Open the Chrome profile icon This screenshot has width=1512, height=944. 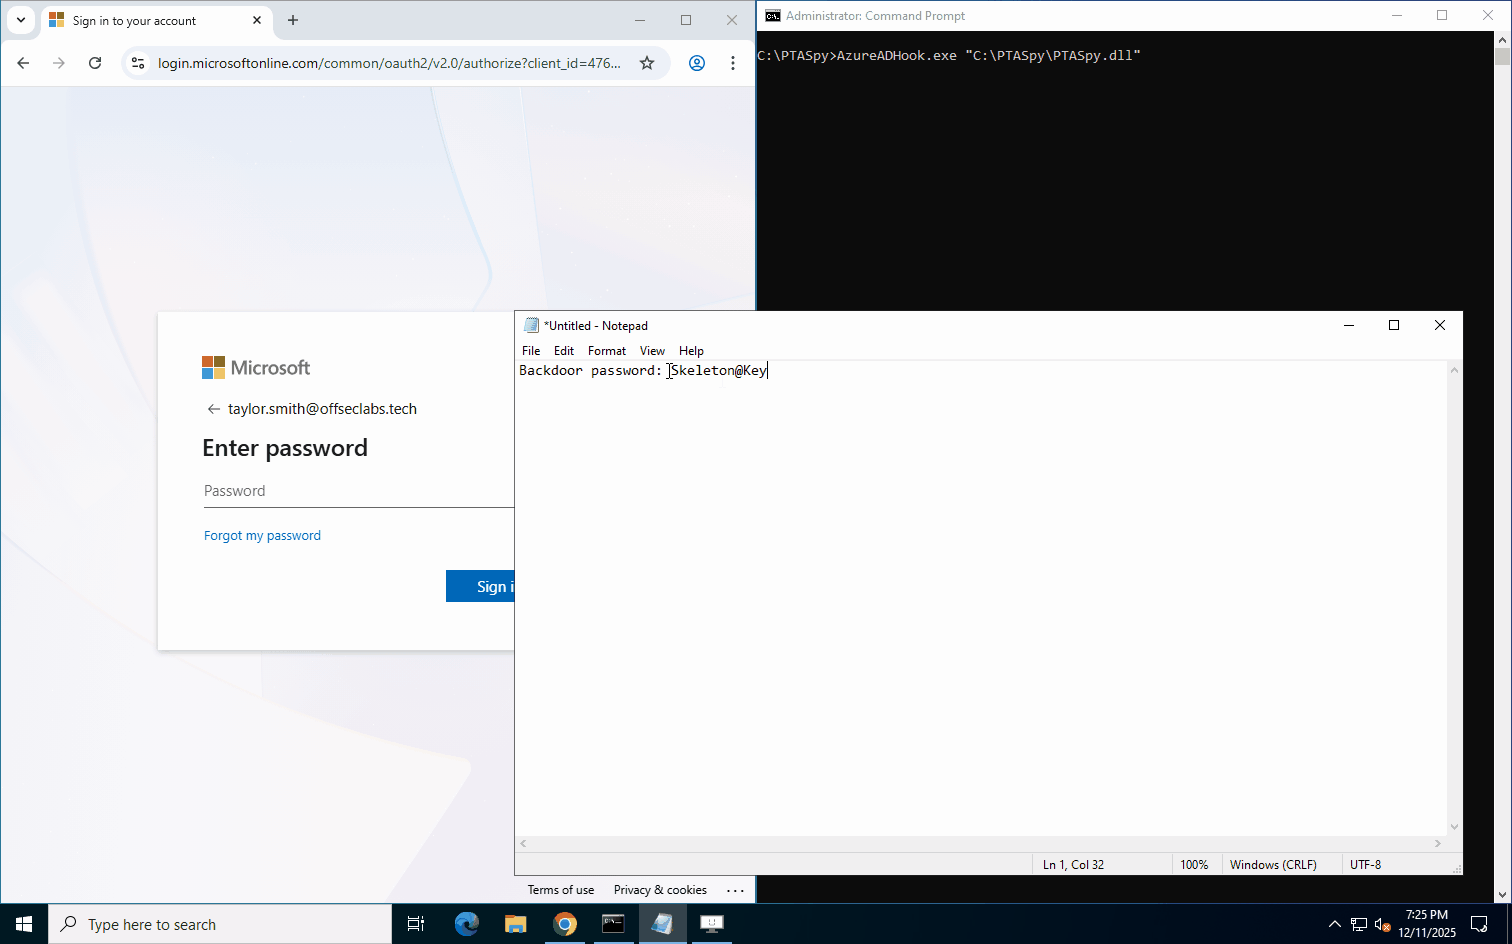[x=697, y=63]
